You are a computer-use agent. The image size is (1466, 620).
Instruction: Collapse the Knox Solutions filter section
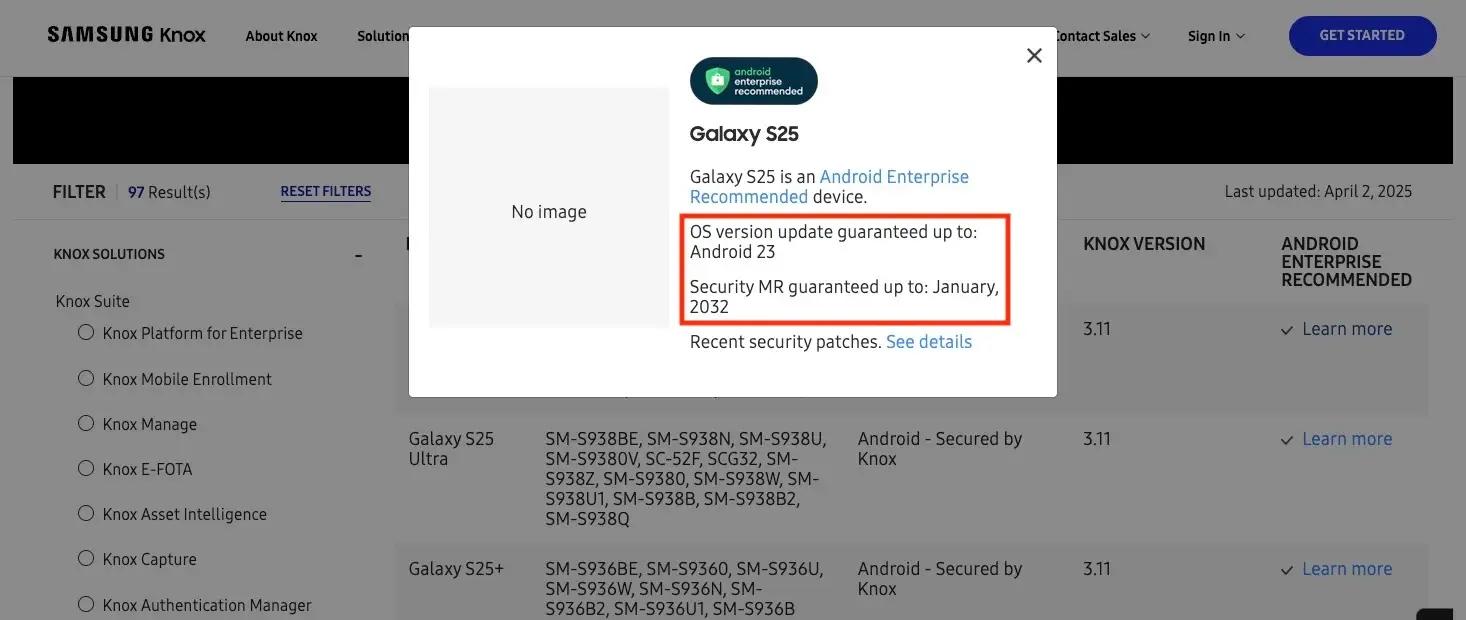click(359, 255)
